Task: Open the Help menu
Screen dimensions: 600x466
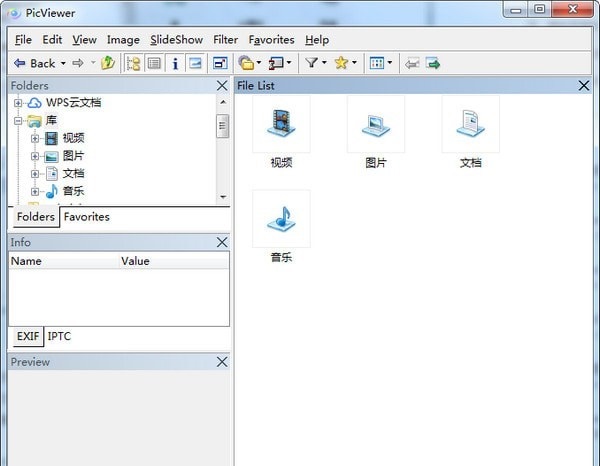Action: pyautogui.click(x=317, y=40)
